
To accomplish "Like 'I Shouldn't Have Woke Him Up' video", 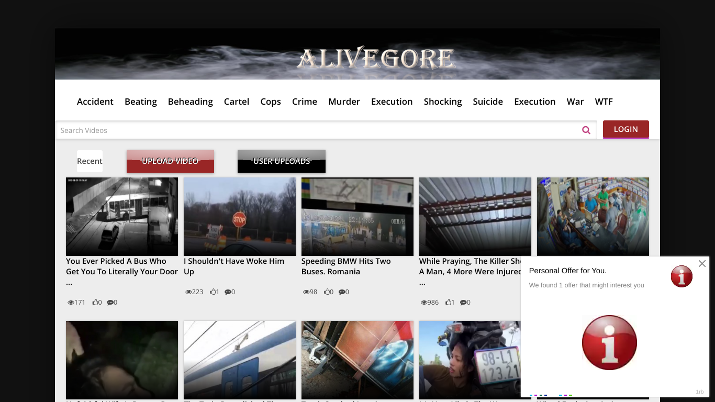I will tap(213, 292).
